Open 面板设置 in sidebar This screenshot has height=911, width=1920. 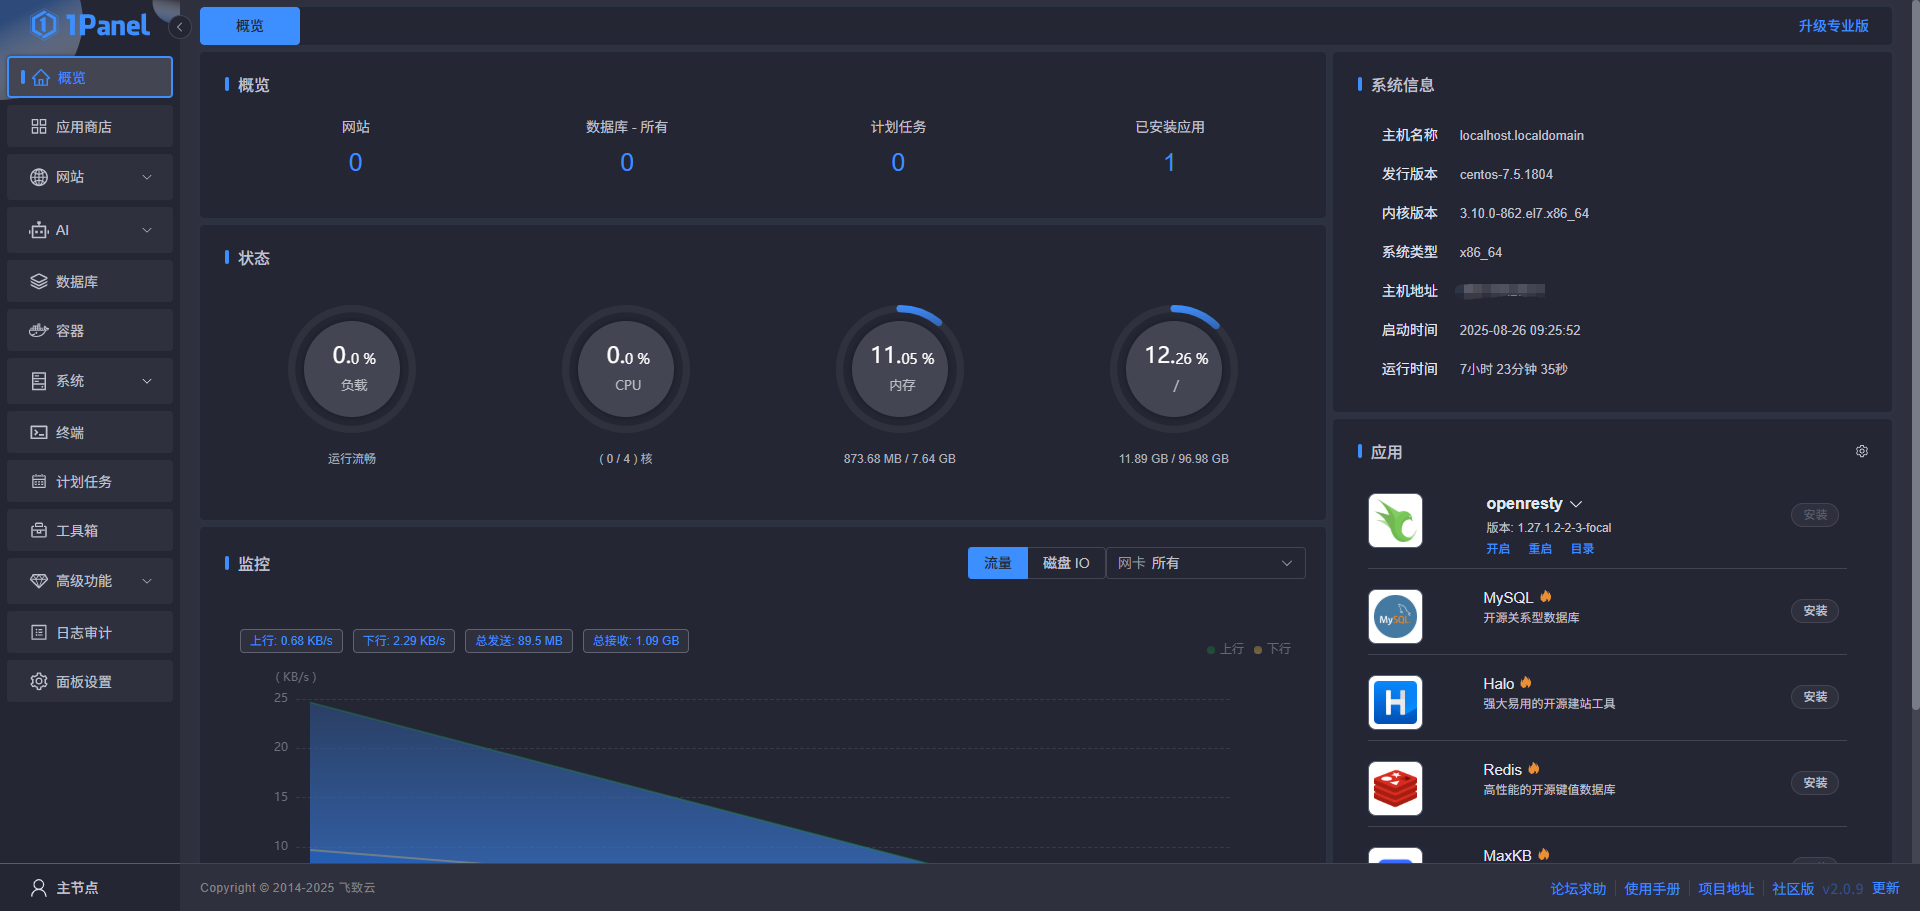pos(90,681)
